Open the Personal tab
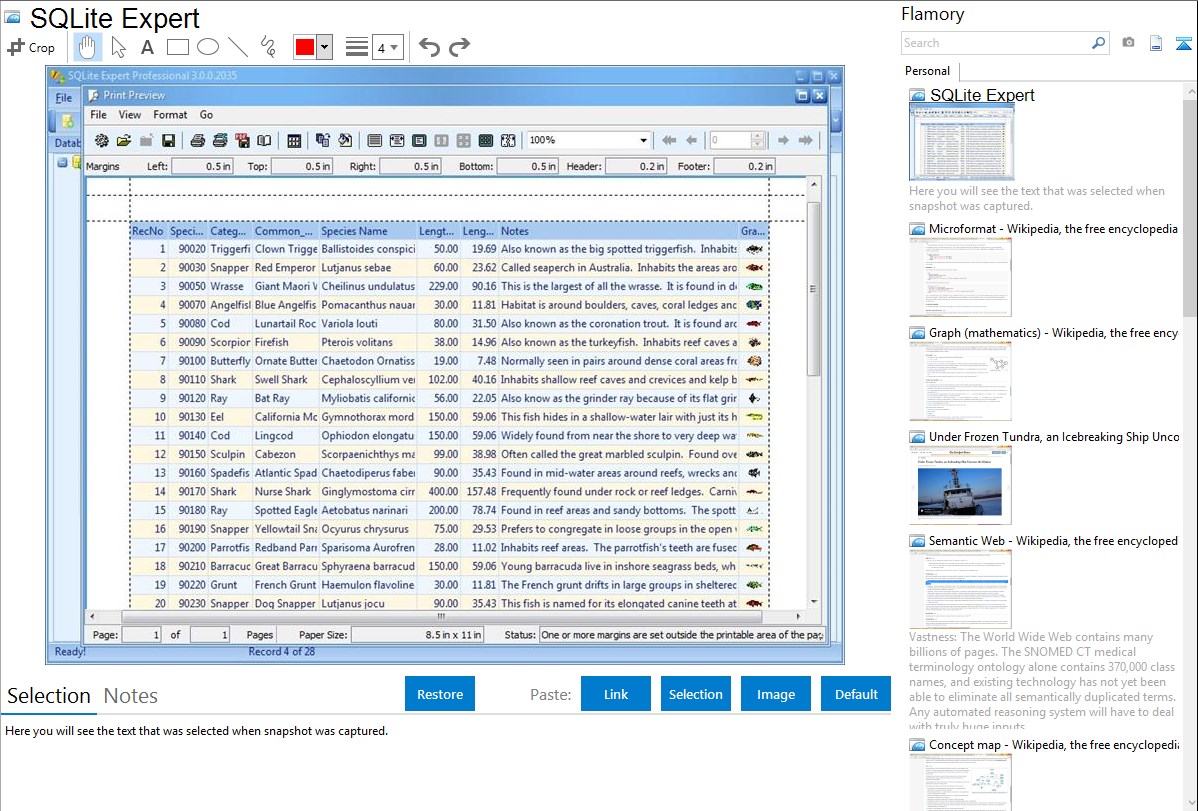 click(927, 71)
